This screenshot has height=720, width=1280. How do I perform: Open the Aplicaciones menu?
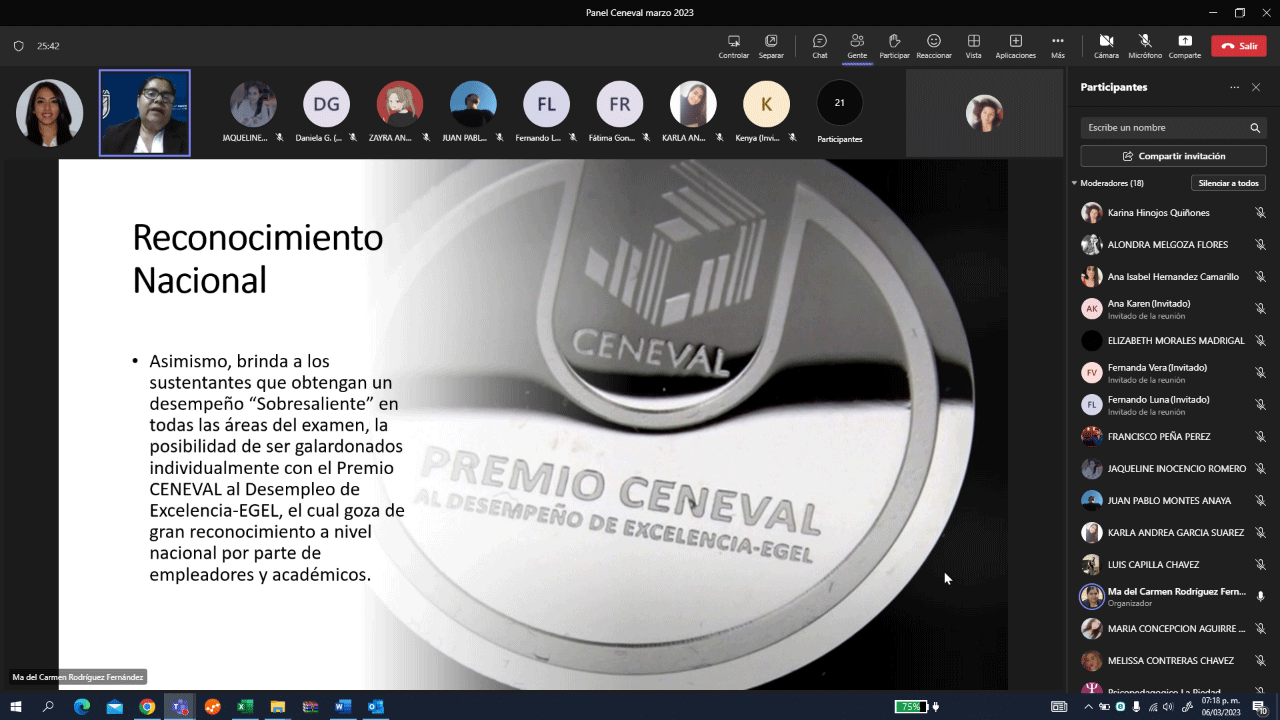pos(1015,46)
